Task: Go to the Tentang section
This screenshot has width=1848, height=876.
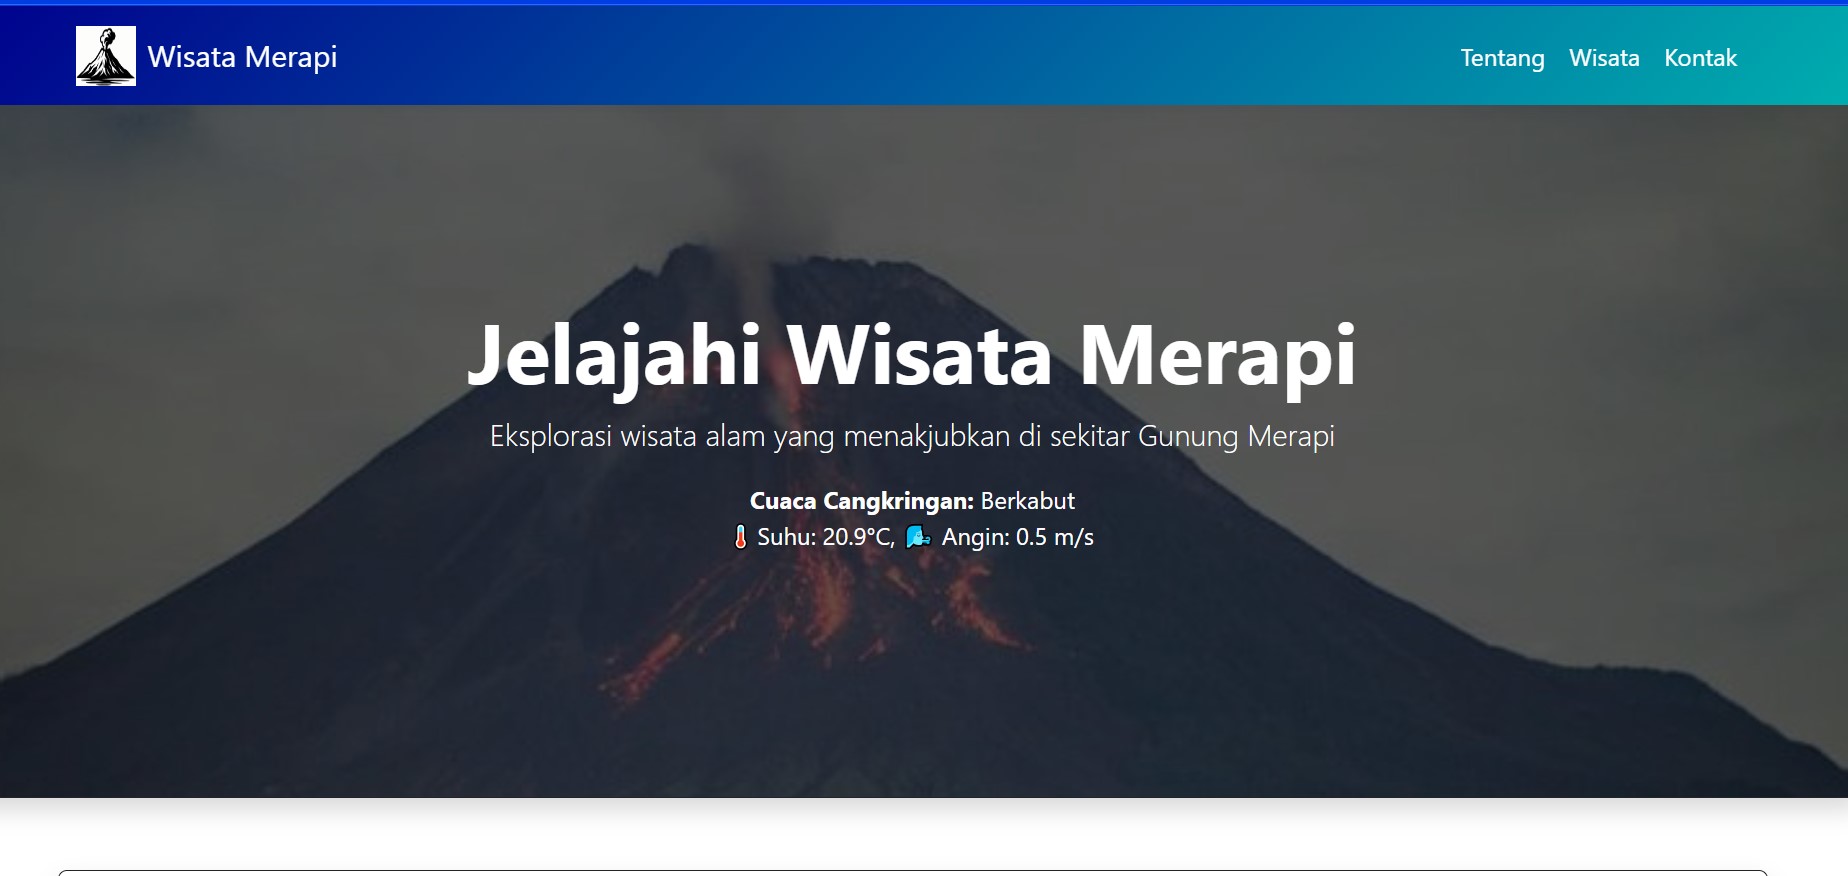Action: pos(1502,58)
